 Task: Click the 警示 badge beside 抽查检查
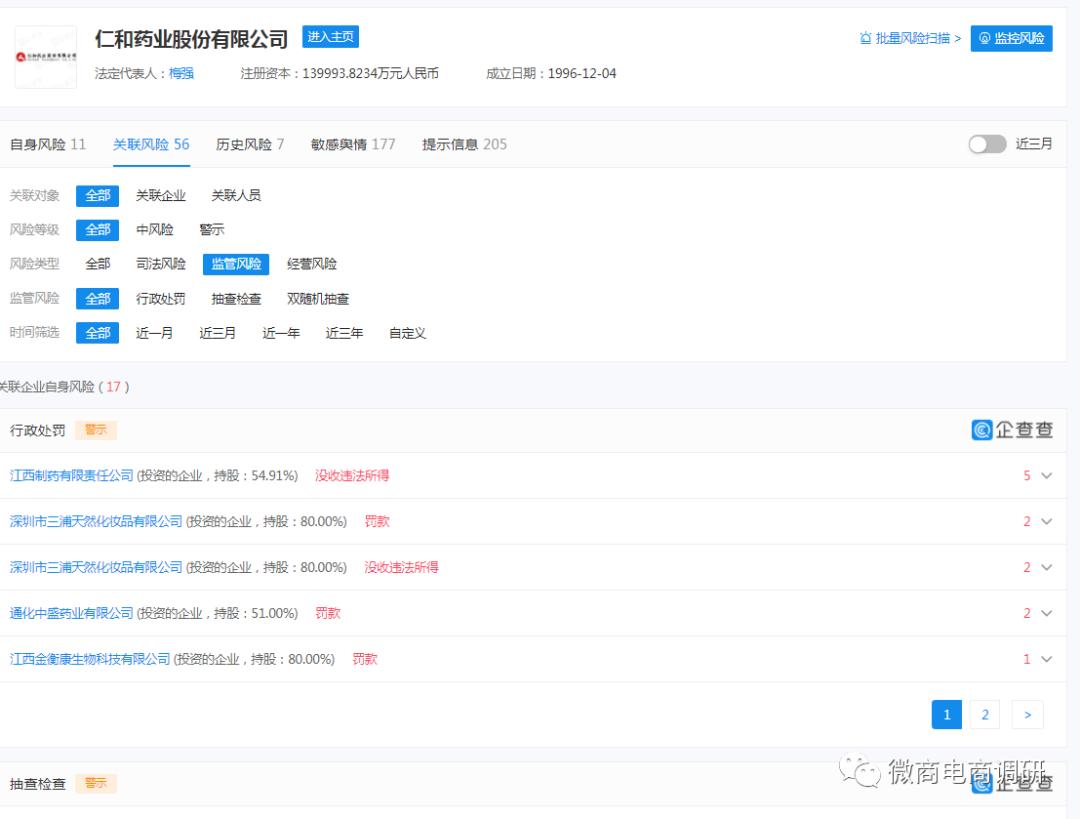pyautogui.click(x=96, y=784)
